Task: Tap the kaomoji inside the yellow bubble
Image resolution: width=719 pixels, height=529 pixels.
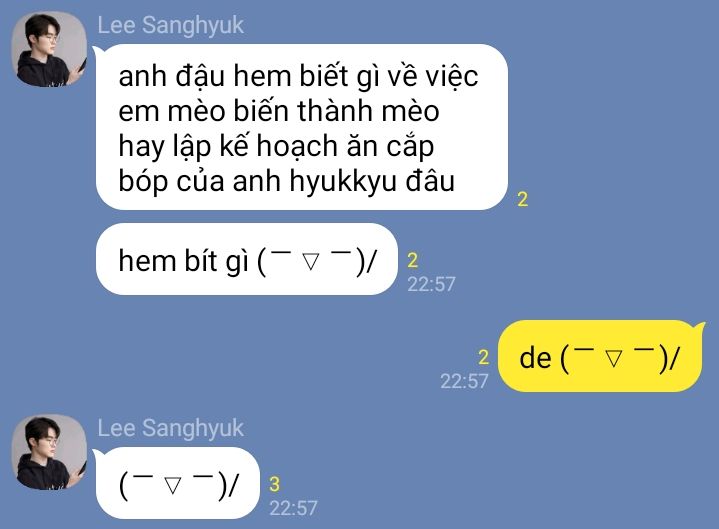Action: [x=619, y=358]
